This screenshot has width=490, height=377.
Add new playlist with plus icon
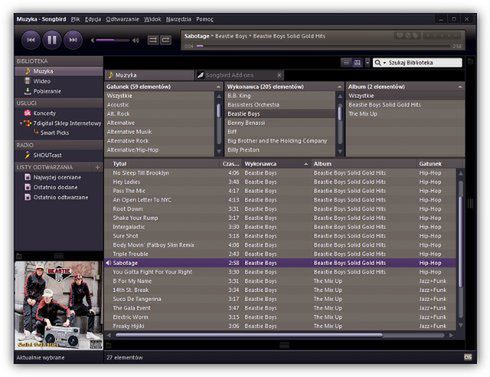[x=98, y=167]
